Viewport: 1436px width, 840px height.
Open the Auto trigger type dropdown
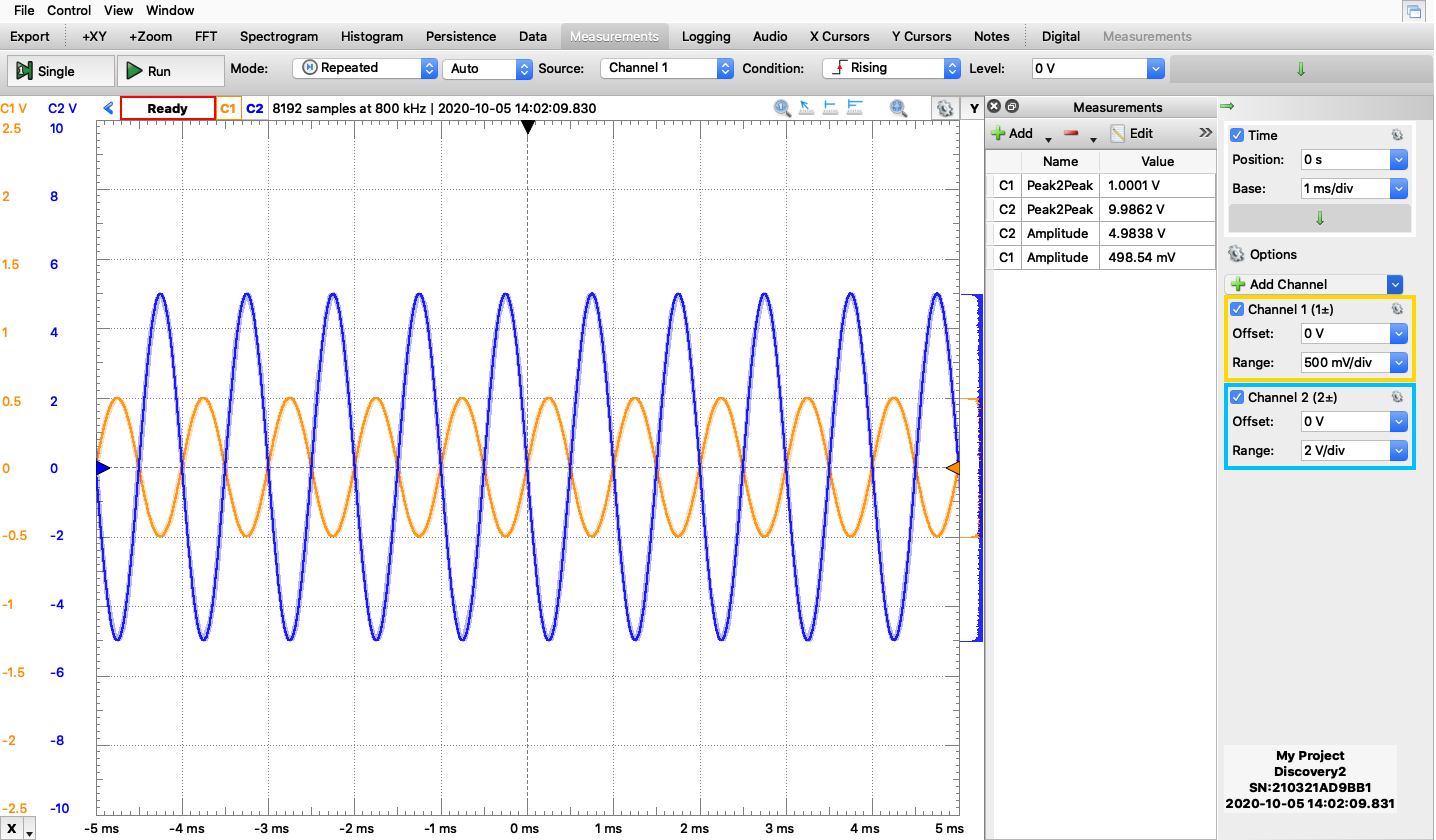[x=490, y=68]
